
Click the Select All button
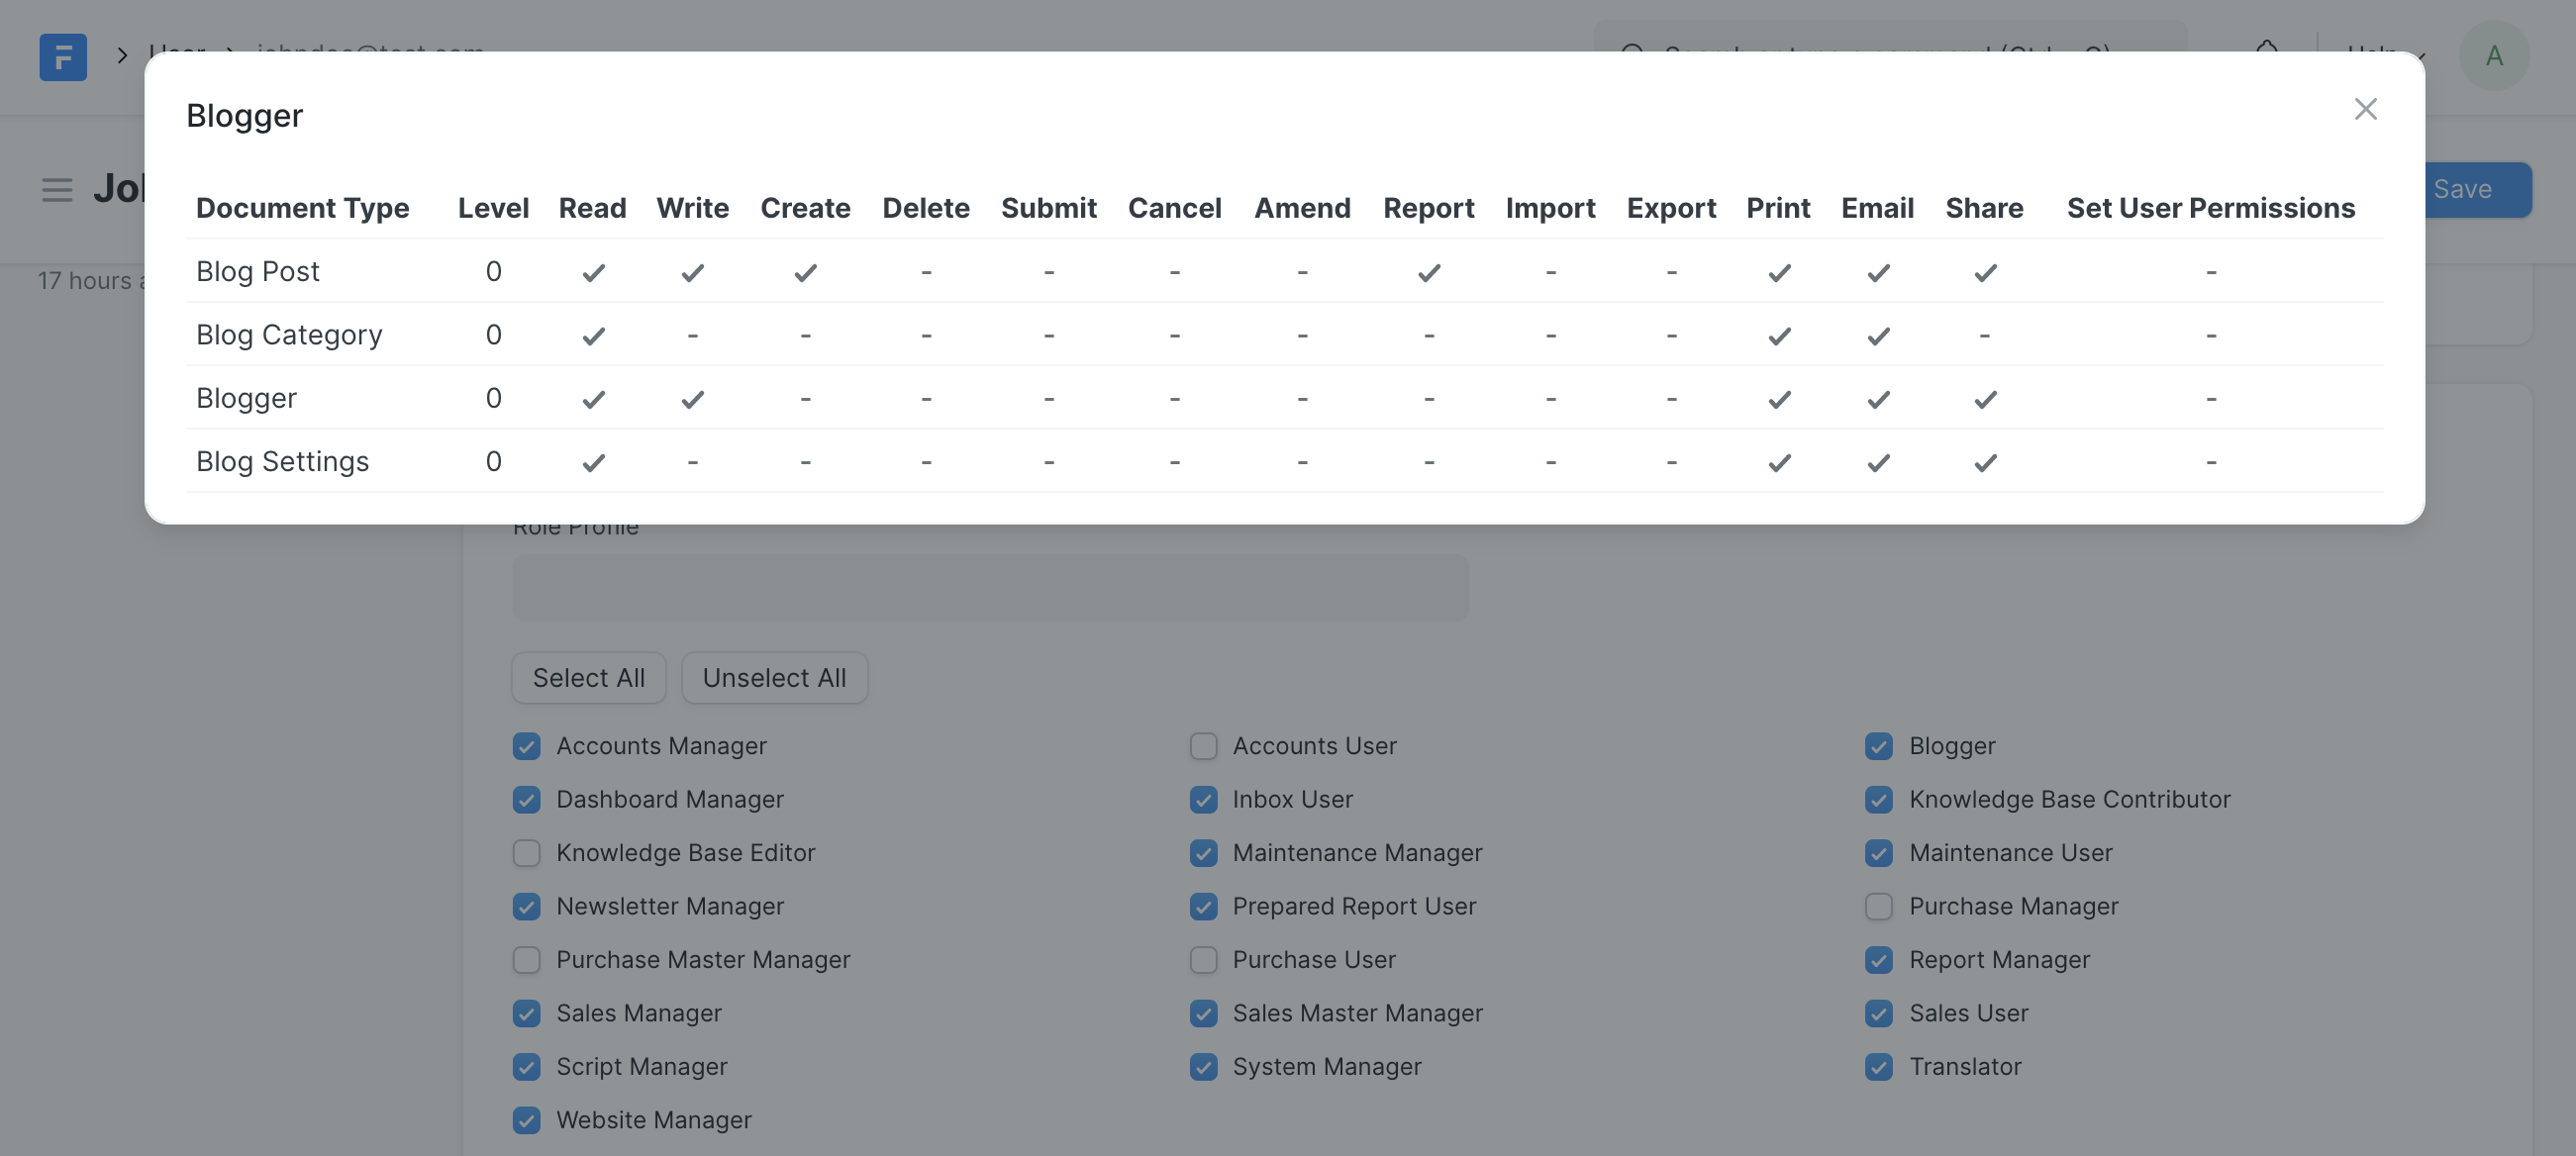coord(588,677)
